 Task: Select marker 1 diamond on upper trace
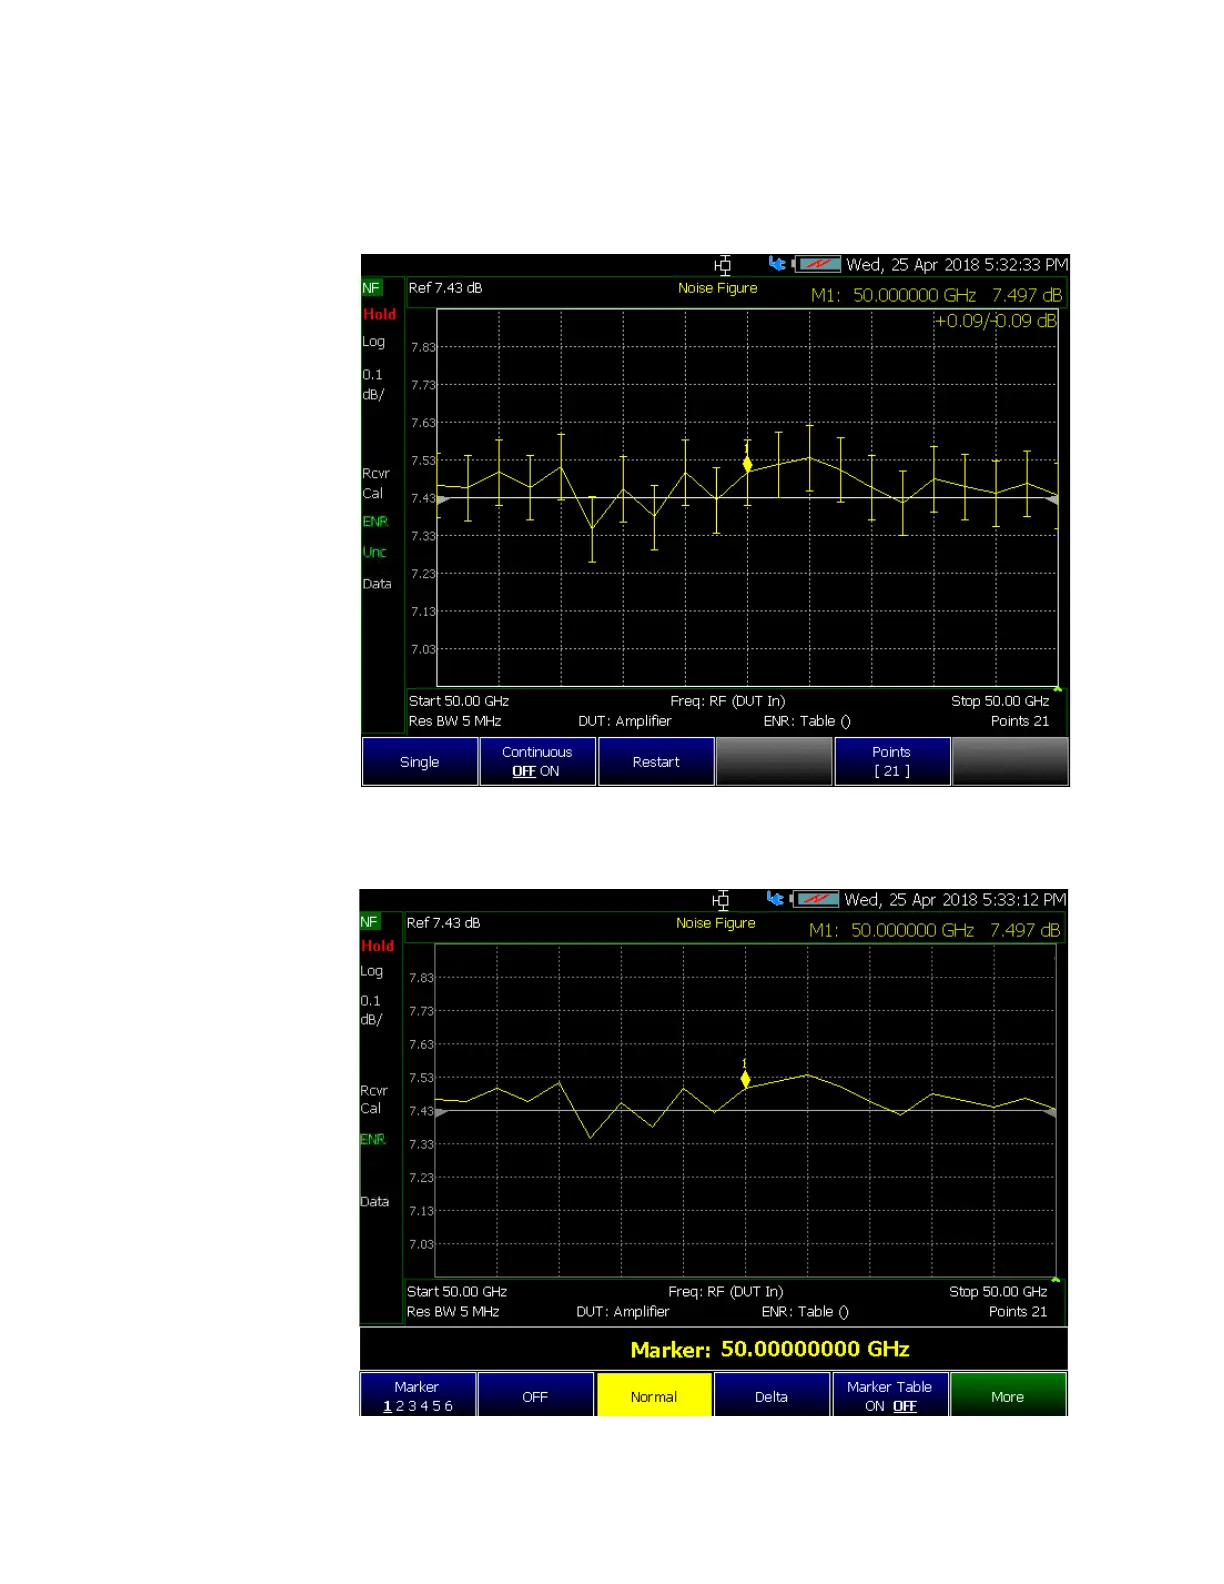[747, 463]
